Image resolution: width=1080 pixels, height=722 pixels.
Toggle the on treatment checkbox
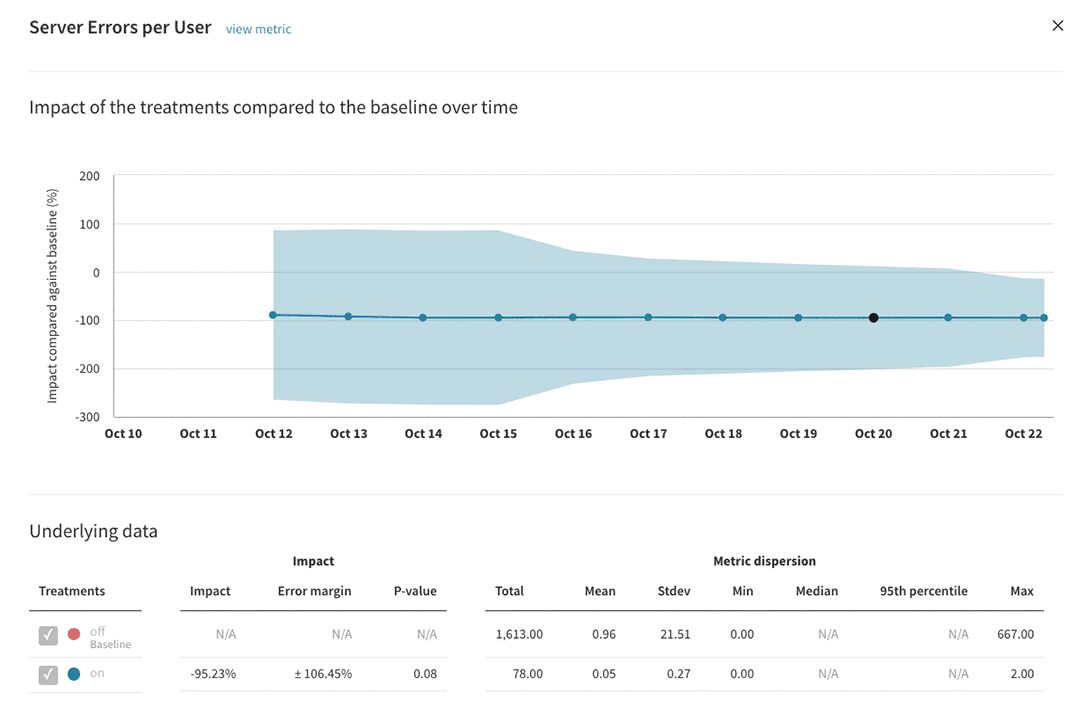[48, 674]
